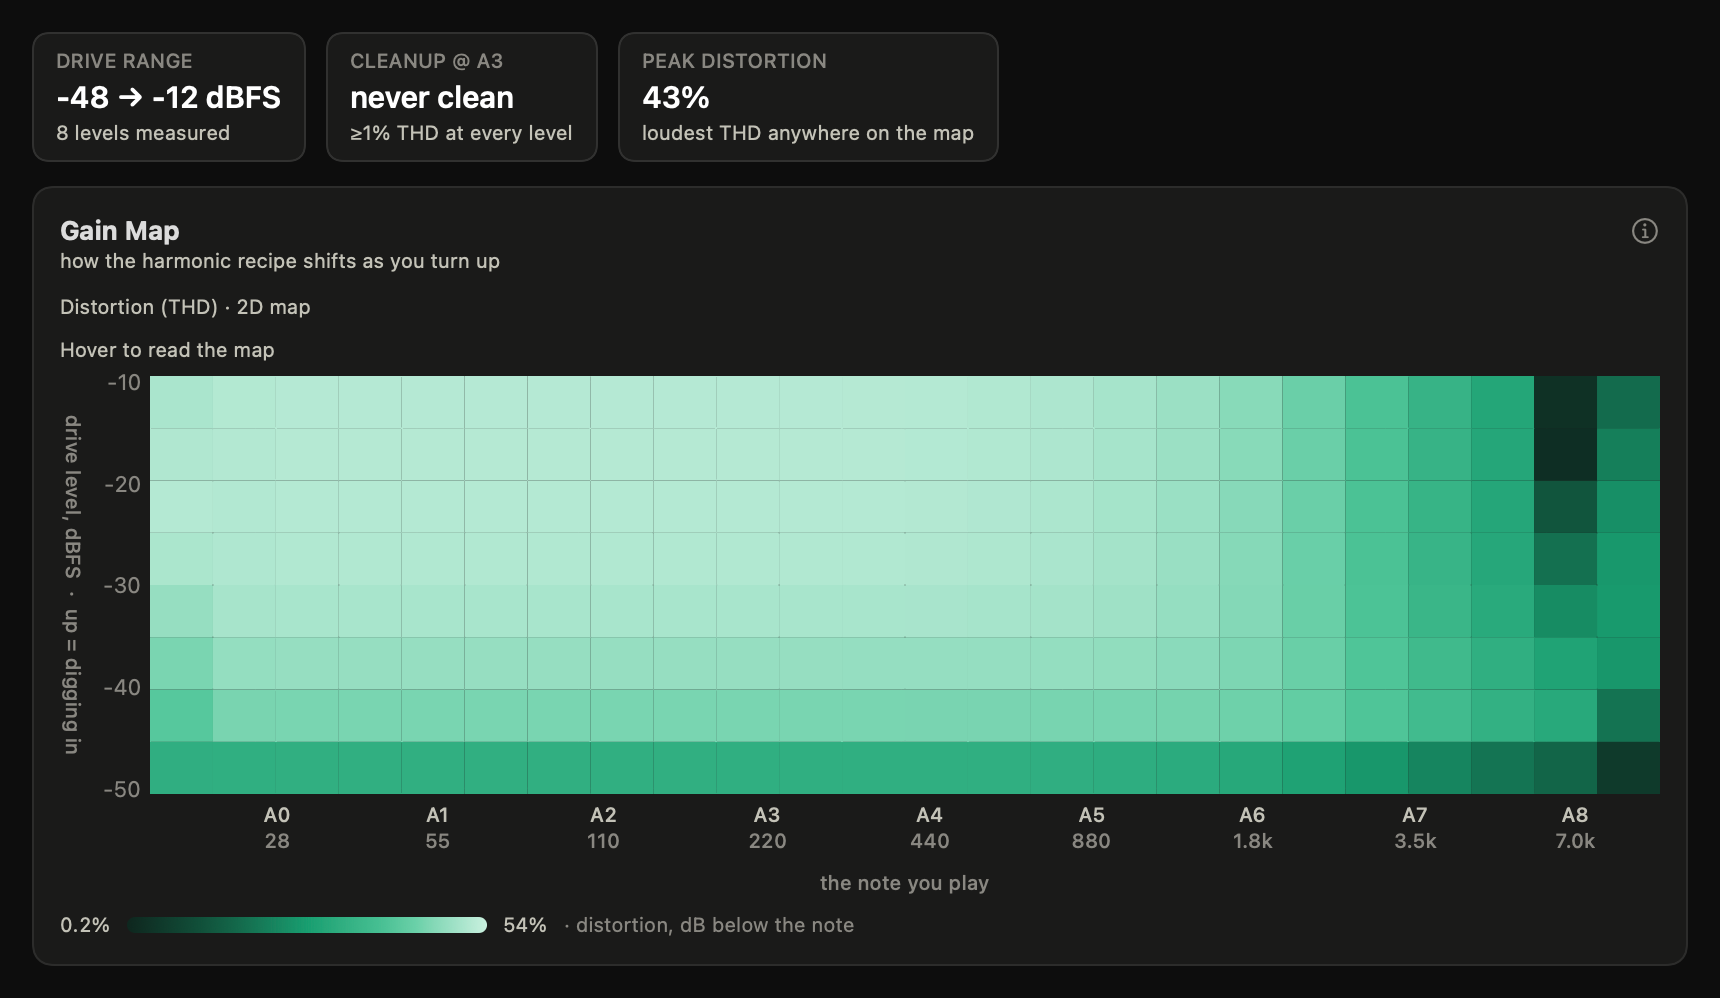The height and width of the screenshot is (998, 1720).
Task: Click 'loudest THD anywhere on the map' caption
Action: click(x=808, y=133)
